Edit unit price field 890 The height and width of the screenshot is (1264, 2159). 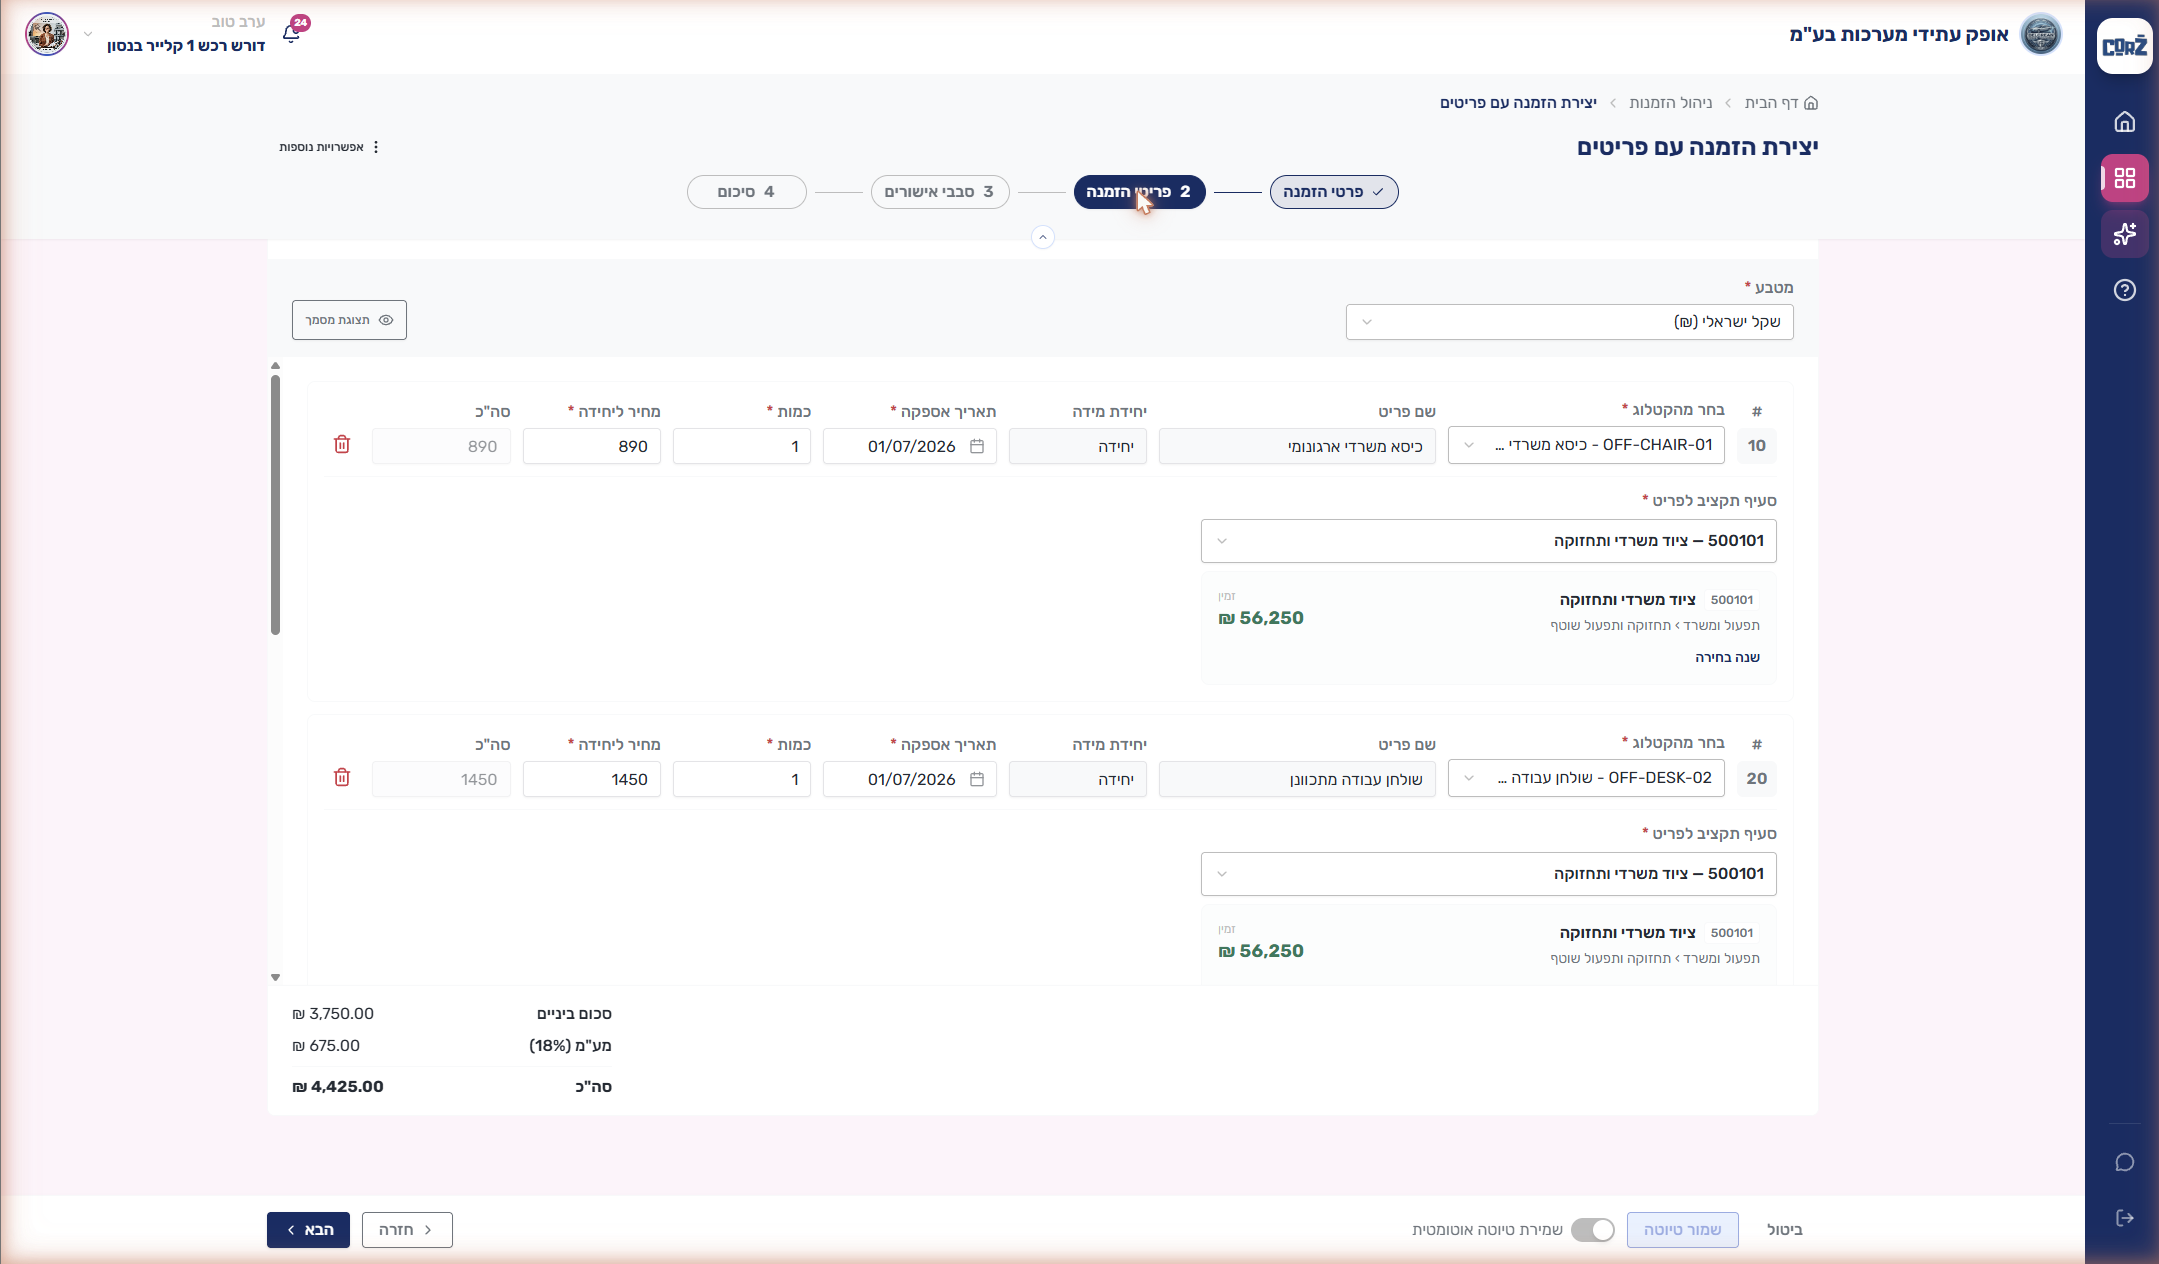coord(592,446)
